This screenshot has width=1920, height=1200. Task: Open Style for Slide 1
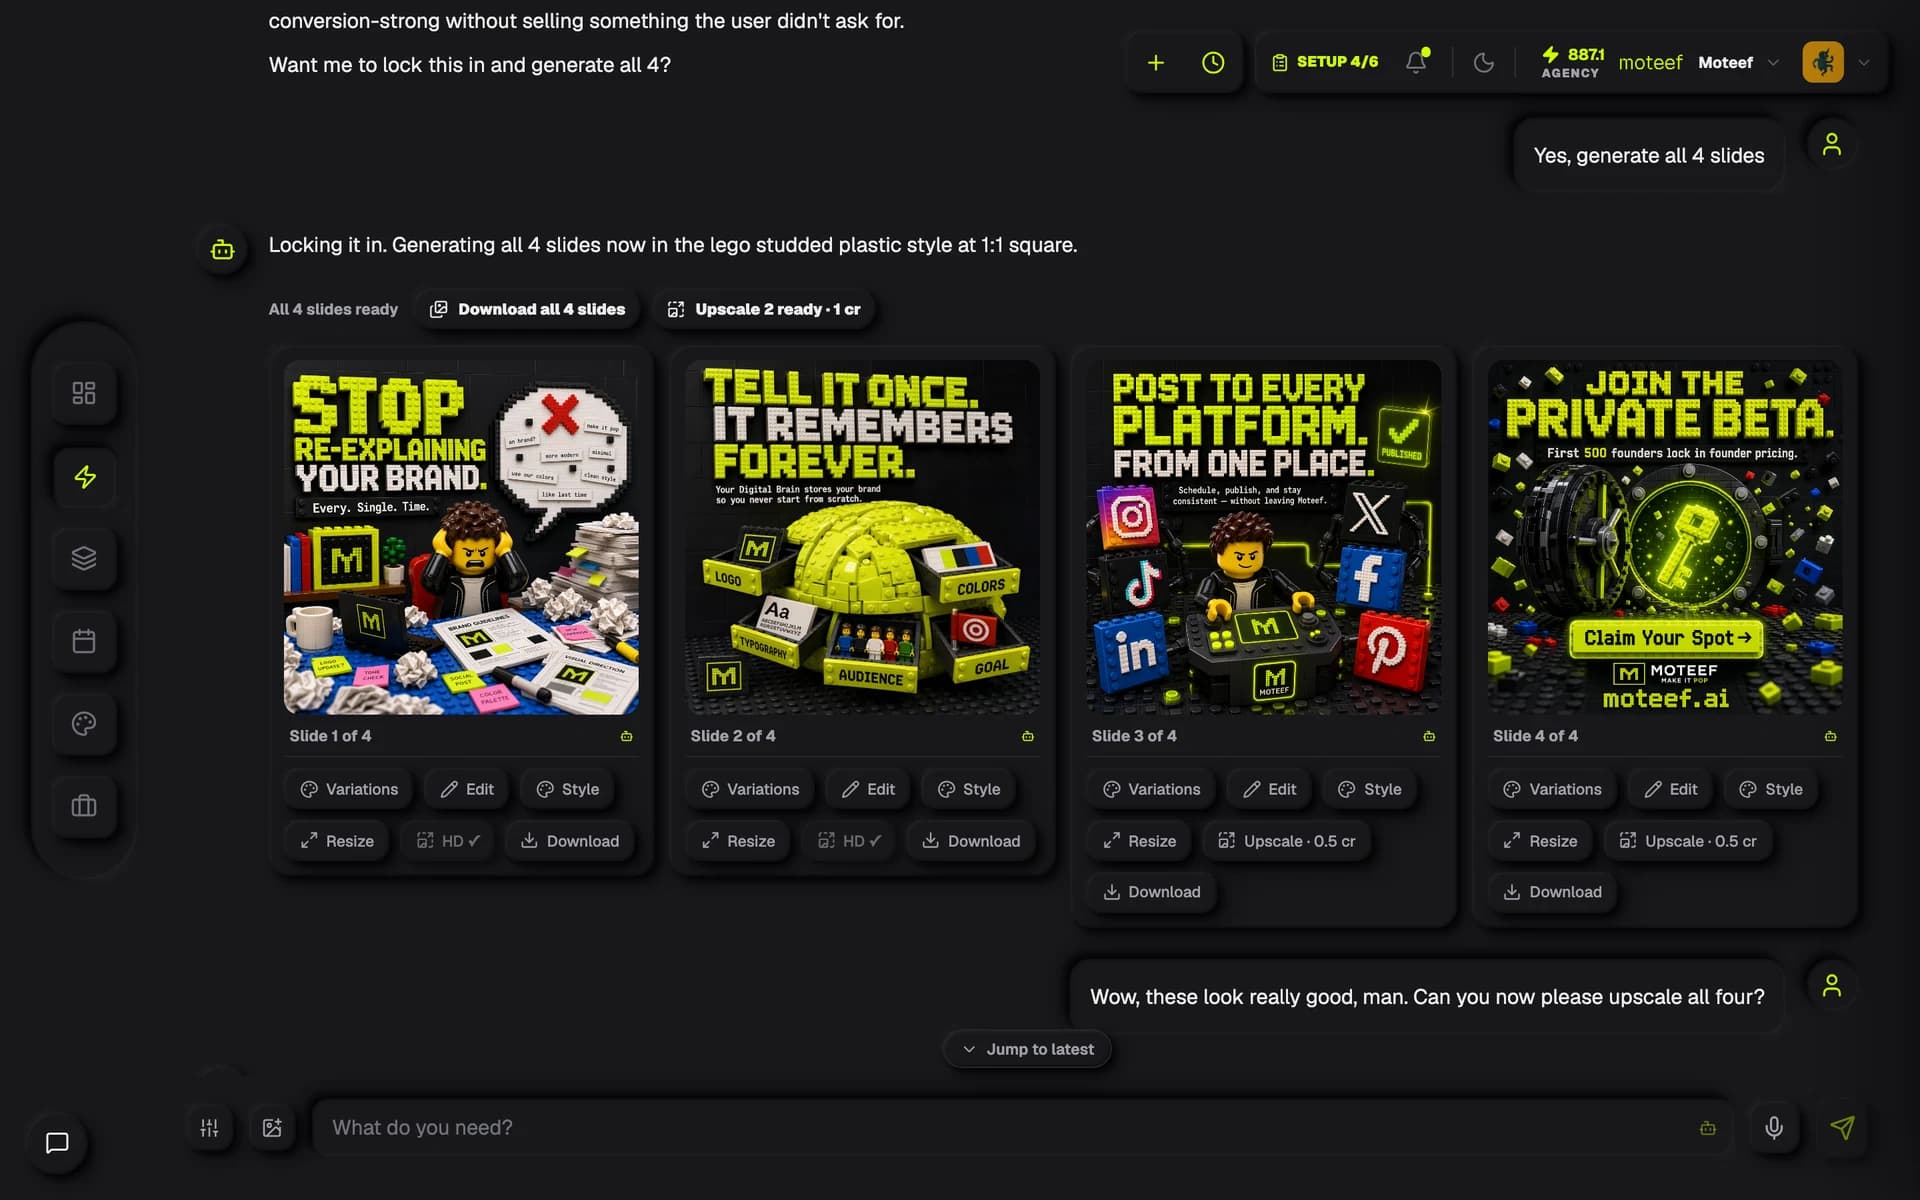tap(567, 789)
